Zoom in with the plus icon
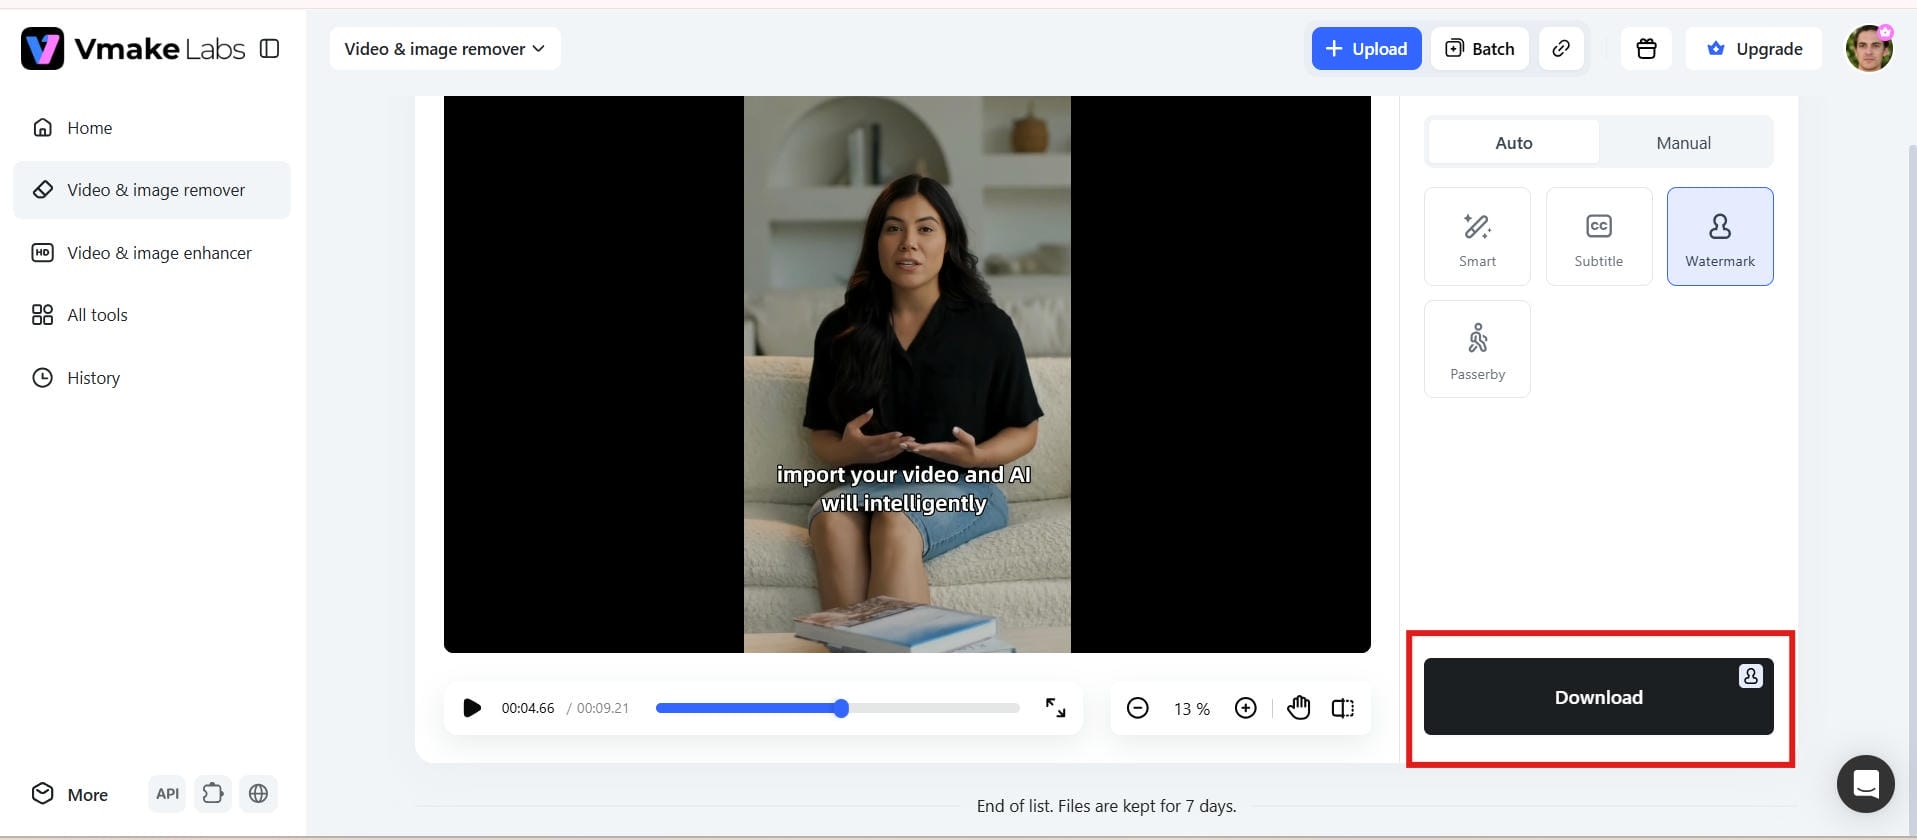 click(1245, 708)
